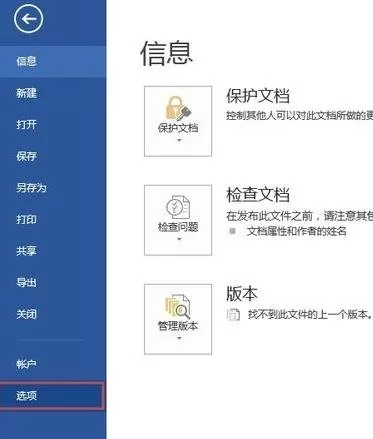Open the 打印 page

[53, 219]
